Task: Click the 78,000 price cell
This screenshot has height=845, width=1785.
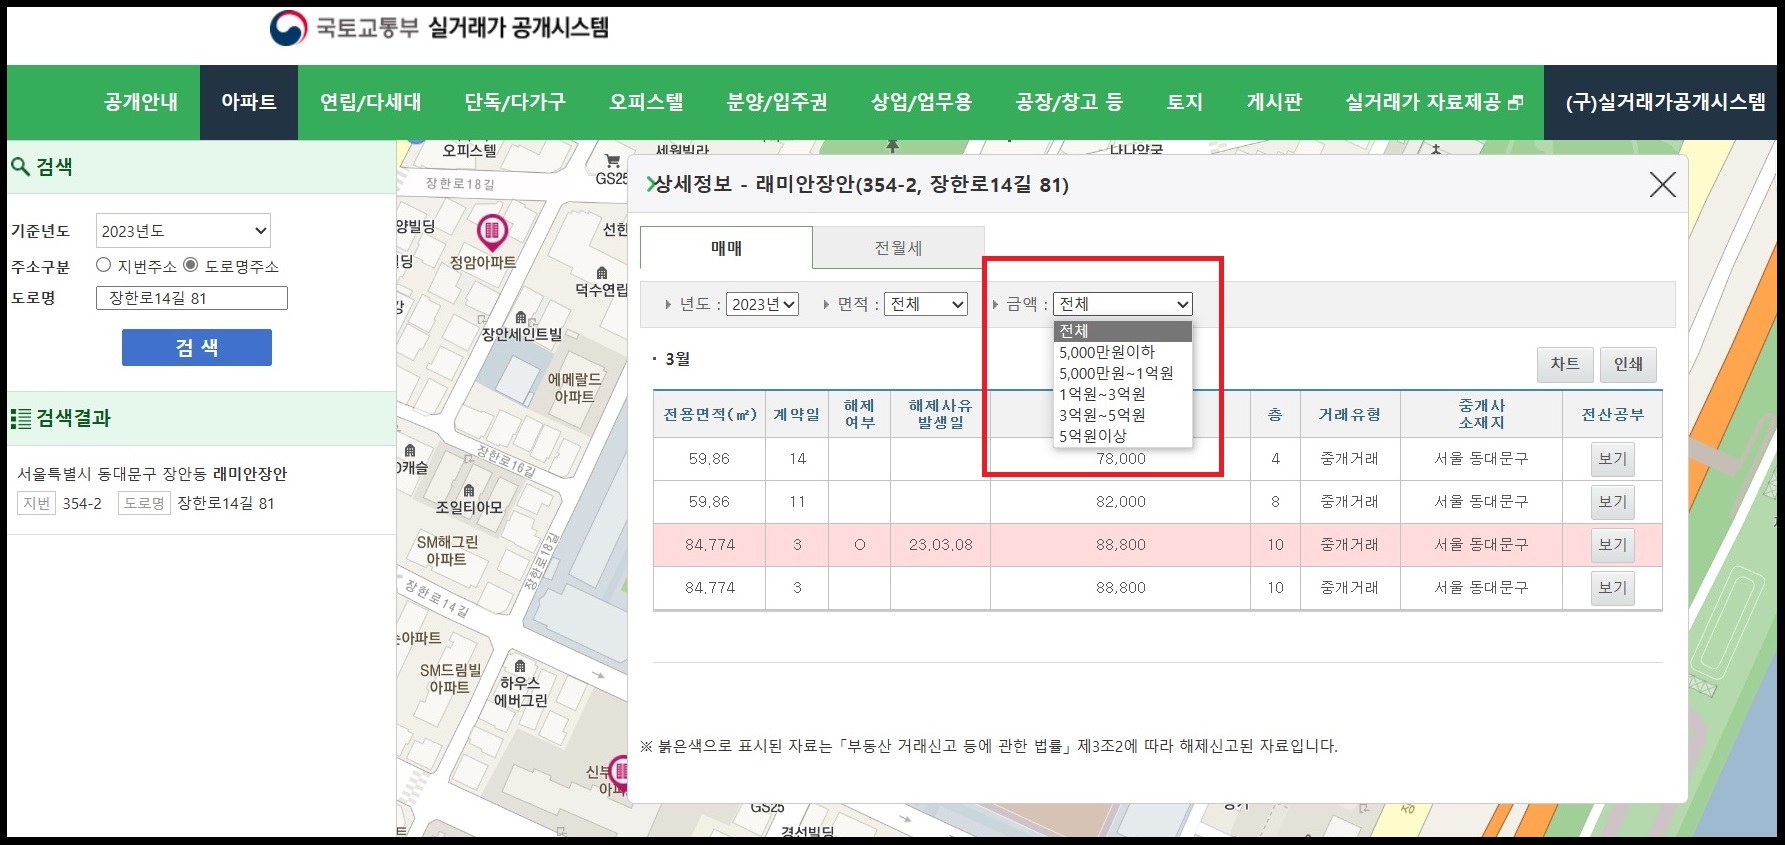Action: [1121, 459]
